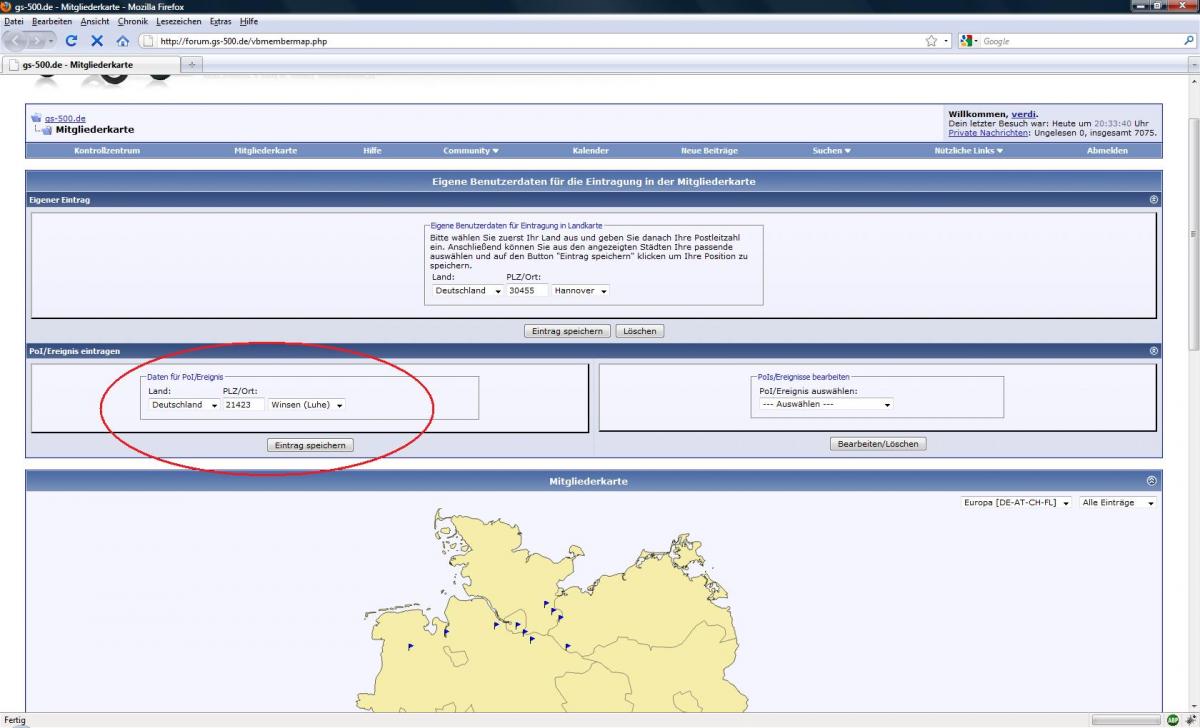Image resolution: width=1200 pixels, height=728 pixels.
Task: Click the Private Nachrichten link
Action: pos(987,132)
